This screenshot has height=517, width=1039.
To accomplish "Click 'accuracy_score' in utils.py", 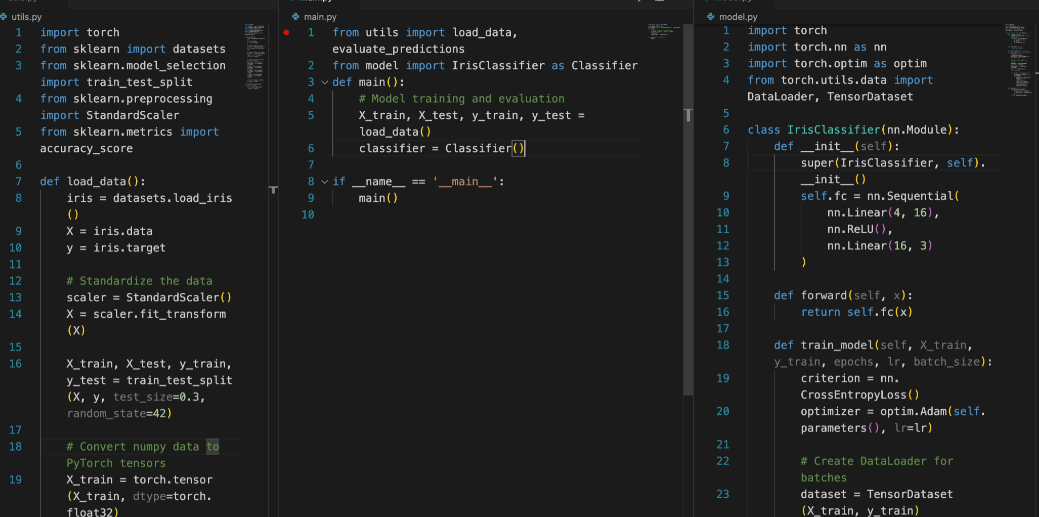I will coord(86,148).
